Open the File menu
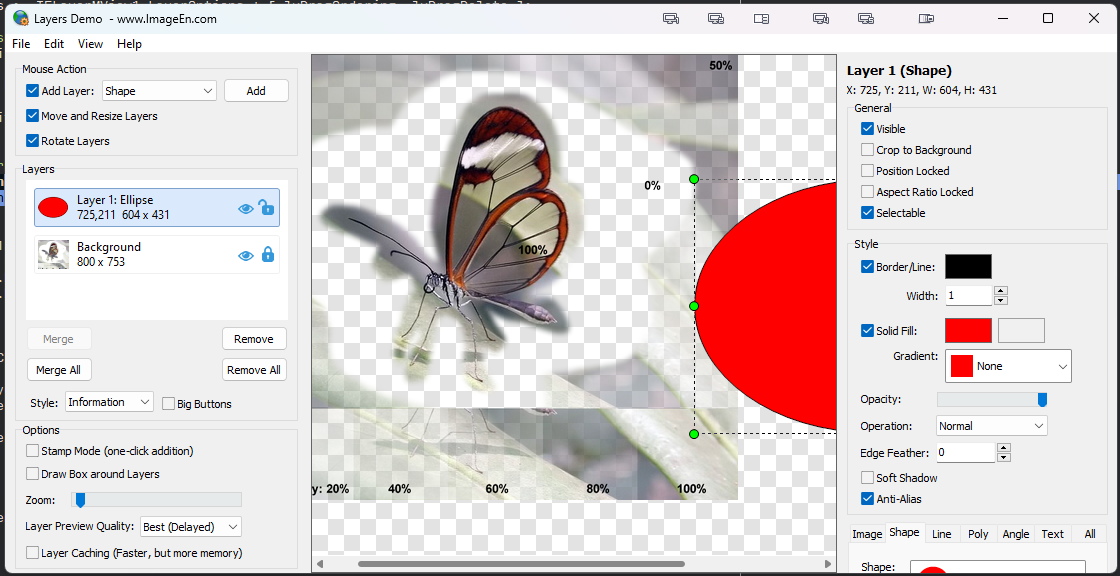The width and height of the screenshot is (1120, 576). (21, 44)
